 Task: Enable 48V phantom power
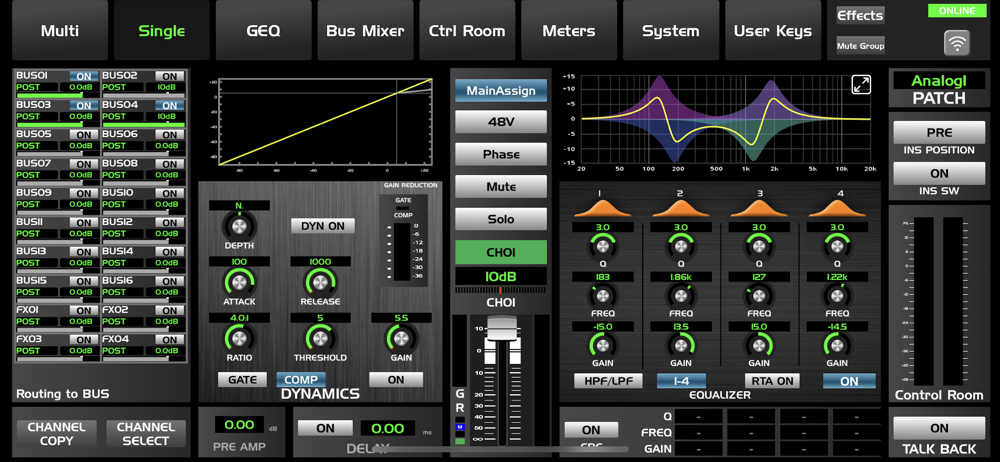(x=501, y=121)
